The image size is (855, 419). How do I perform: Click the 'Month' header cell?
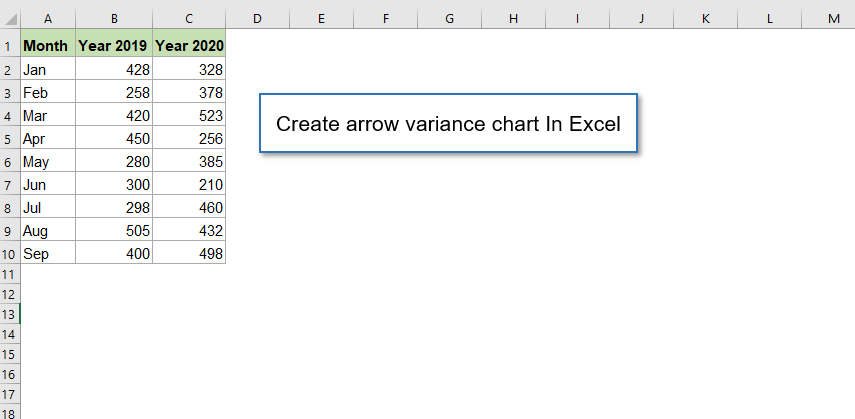coord(48,45)
